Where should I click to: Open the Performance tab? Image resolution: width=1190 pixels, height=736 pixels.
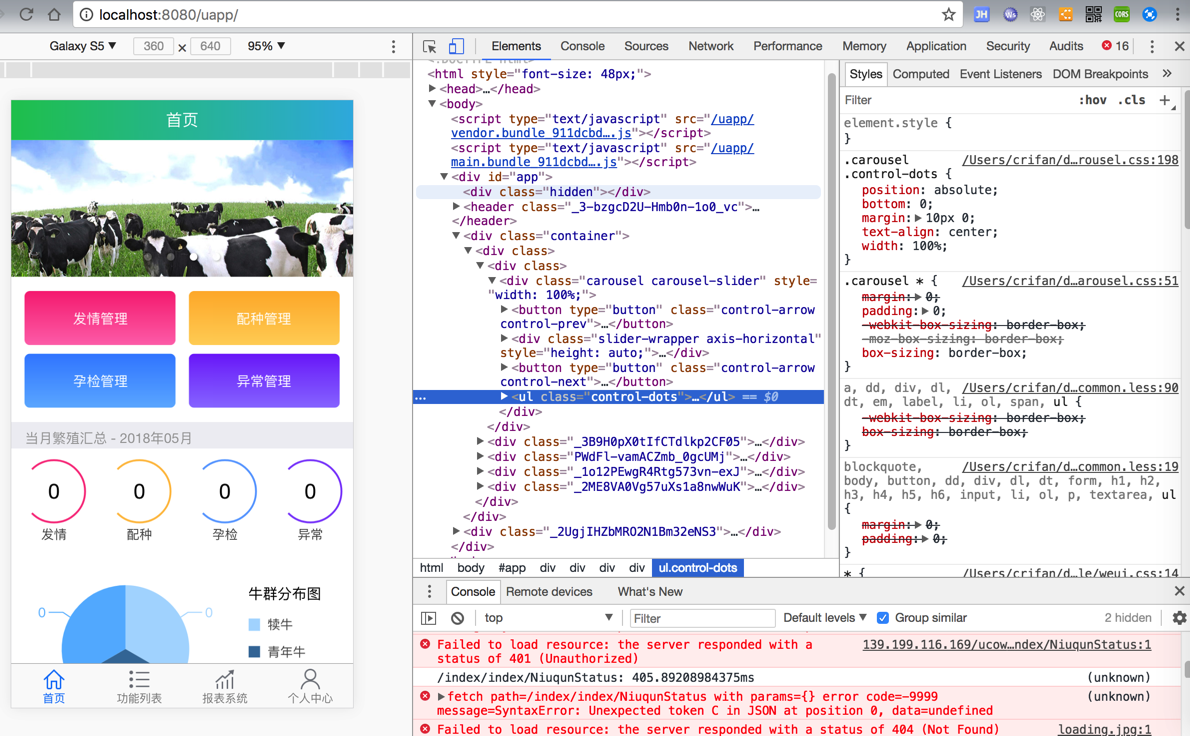(787, 46)
